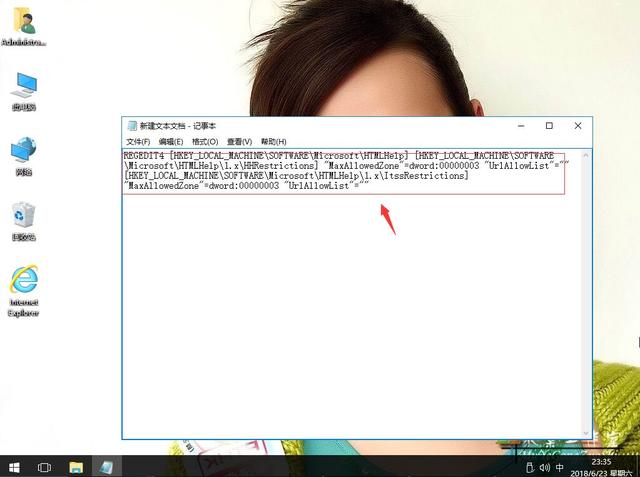Open the 文件(F) File menu
Viewport: 640px width, 477px height.
[x=138, y=142]
